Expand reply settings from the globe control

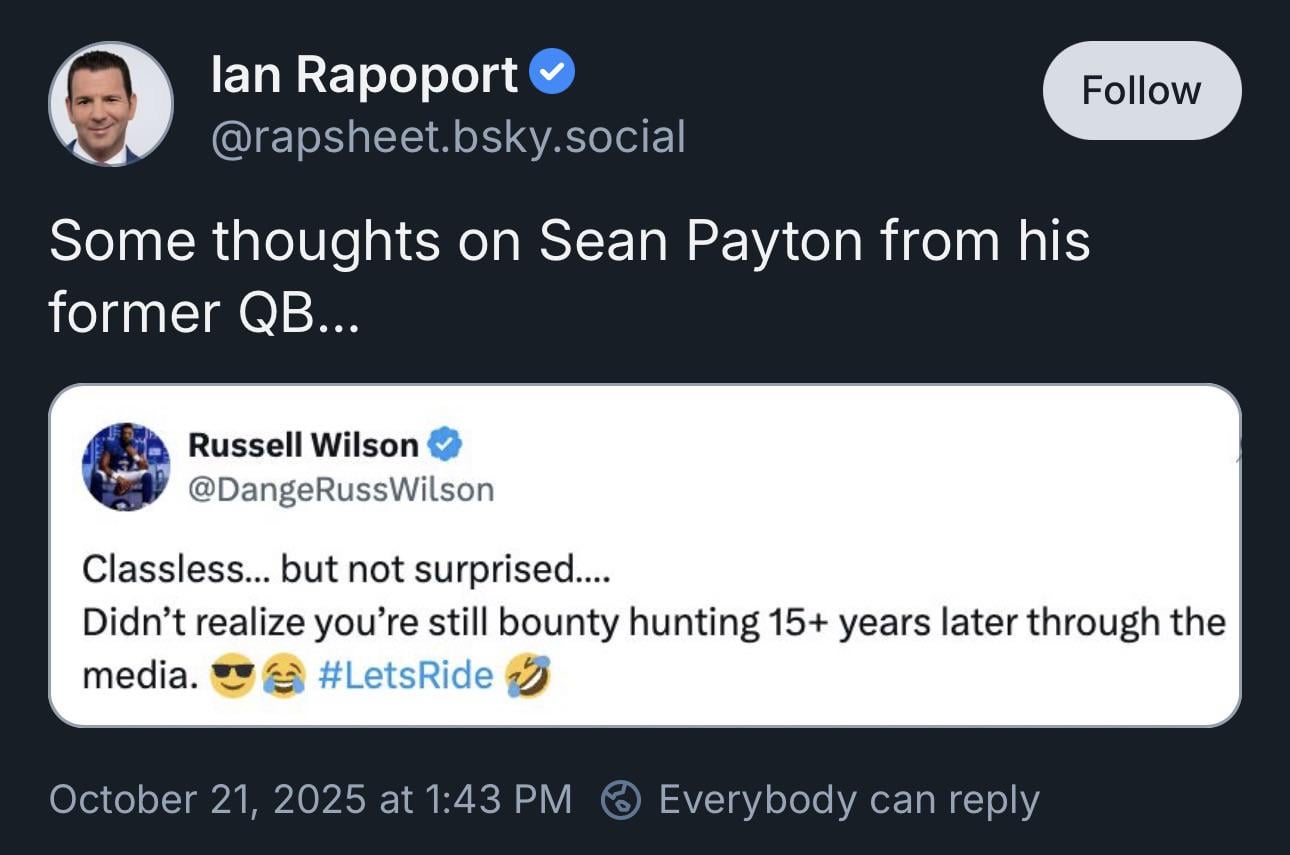click(x=621, y=799)
